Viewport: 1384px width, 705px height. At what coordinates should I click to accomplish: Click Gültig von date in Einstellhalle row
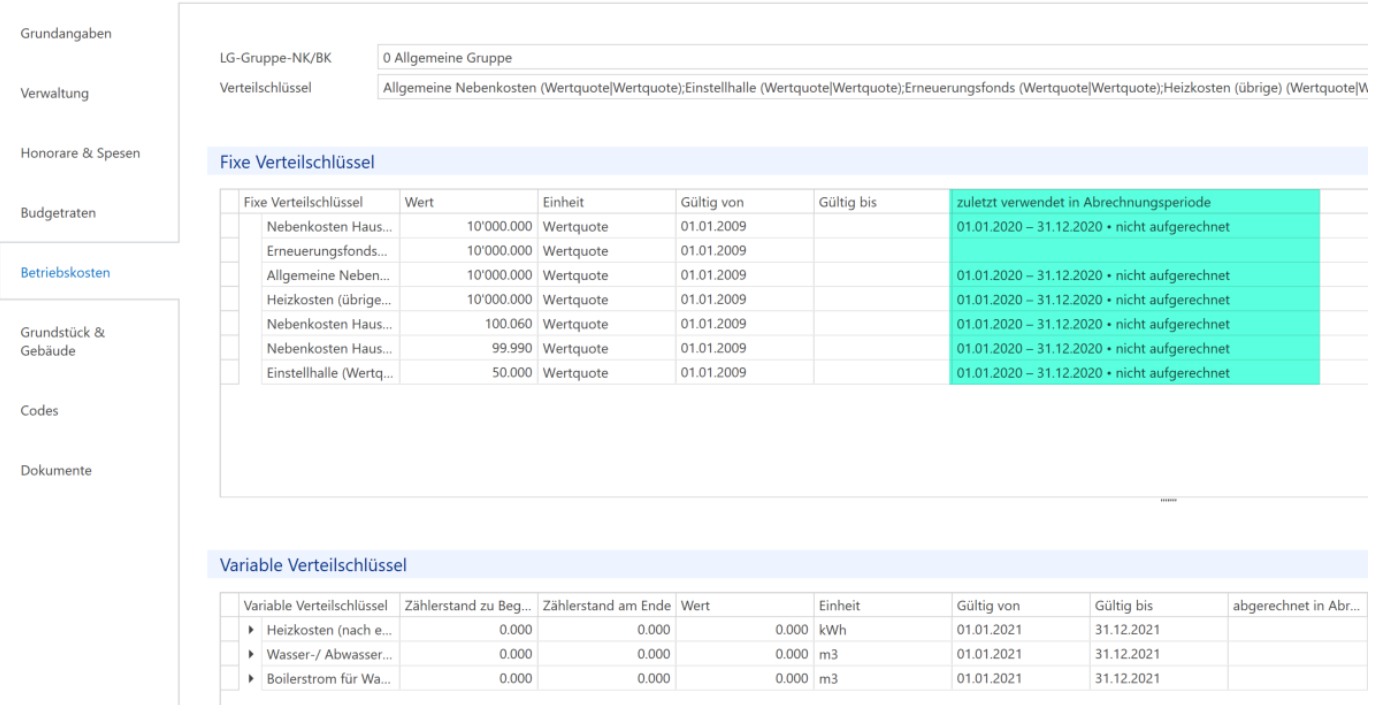click(x=744, y=373)
